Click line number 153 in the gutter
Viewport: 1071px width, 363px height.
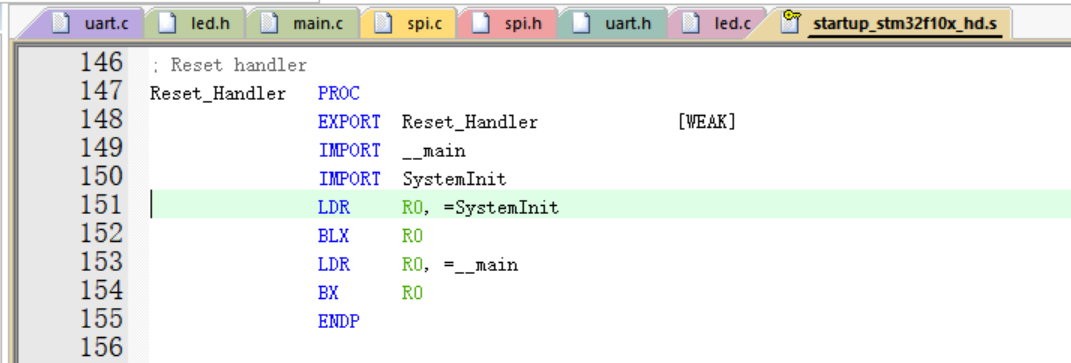[x=101, y=262]
